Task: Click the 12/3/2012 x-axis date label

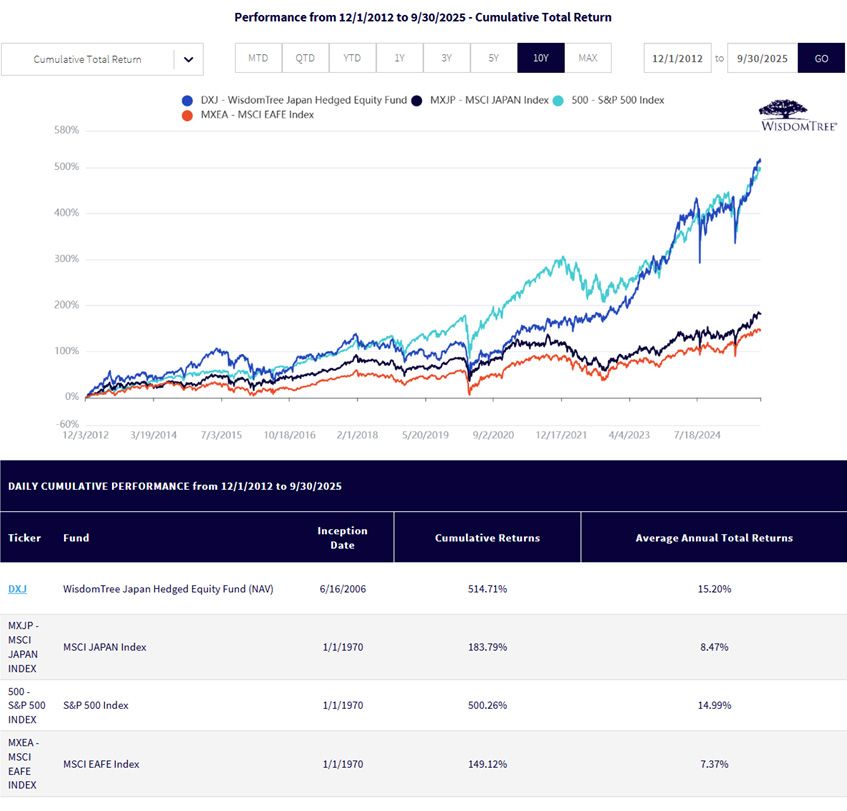Action: pos(85,435)
